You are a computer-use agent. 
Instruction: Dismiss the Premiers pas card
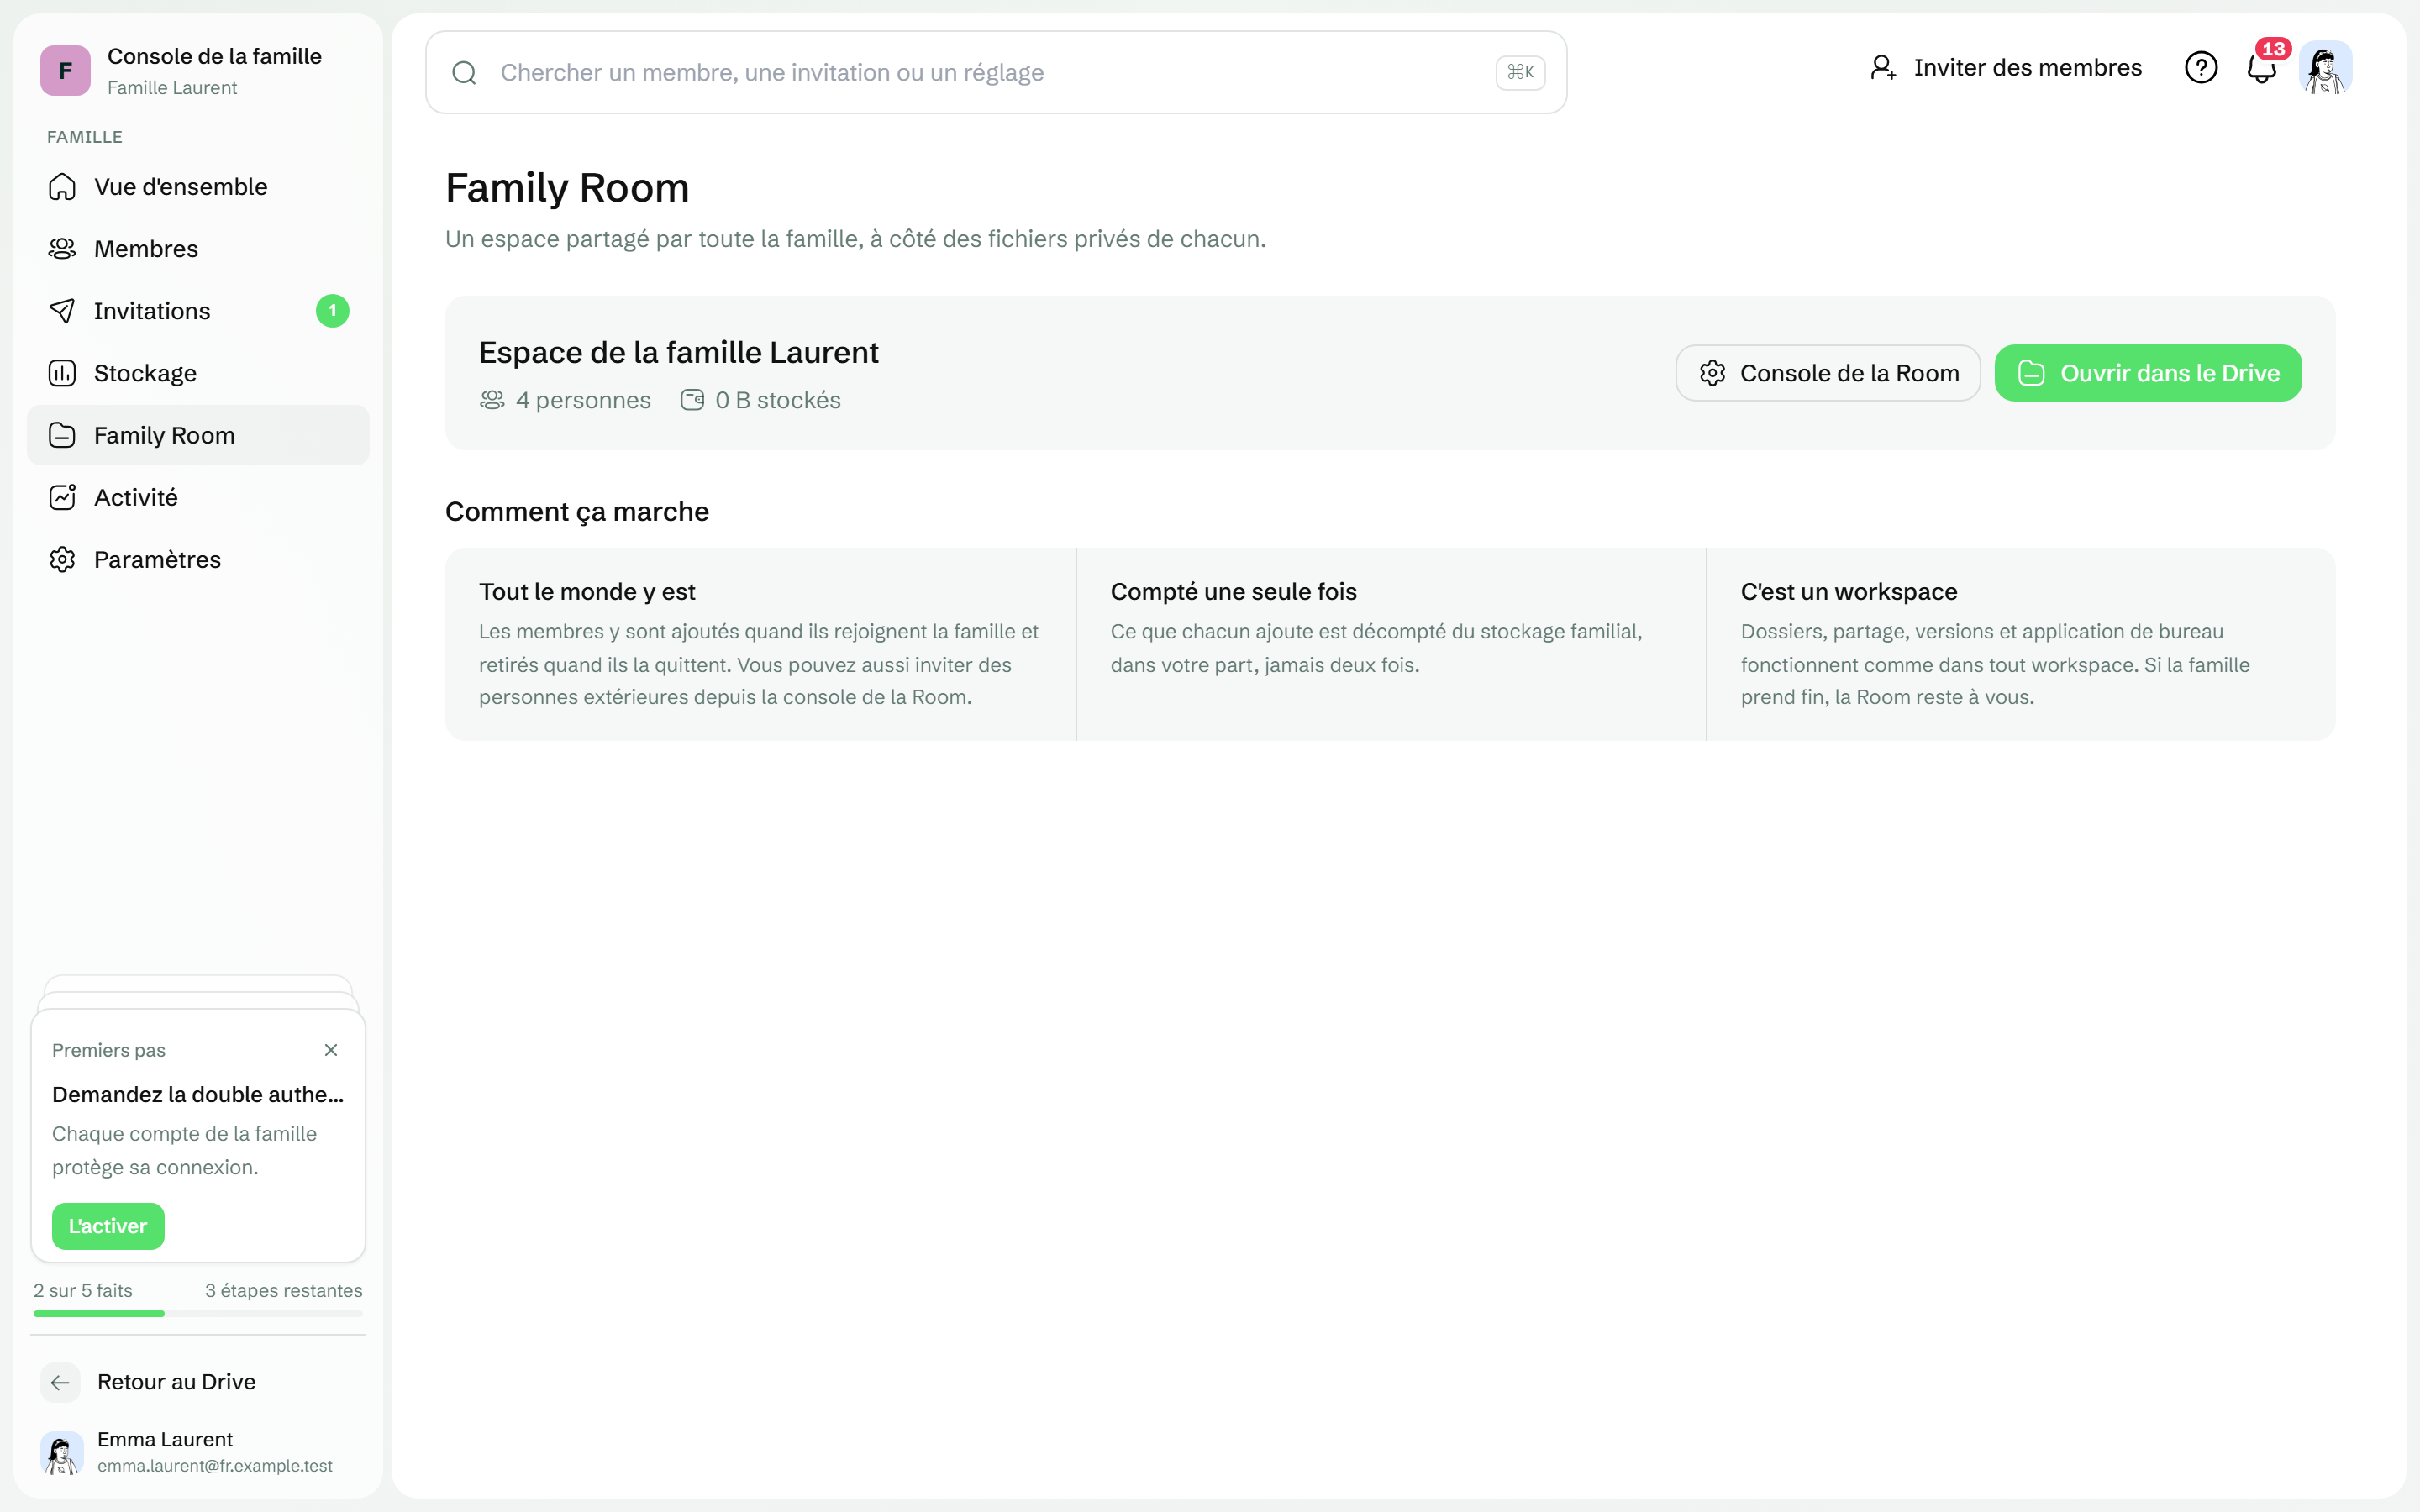pos(331,1050)
